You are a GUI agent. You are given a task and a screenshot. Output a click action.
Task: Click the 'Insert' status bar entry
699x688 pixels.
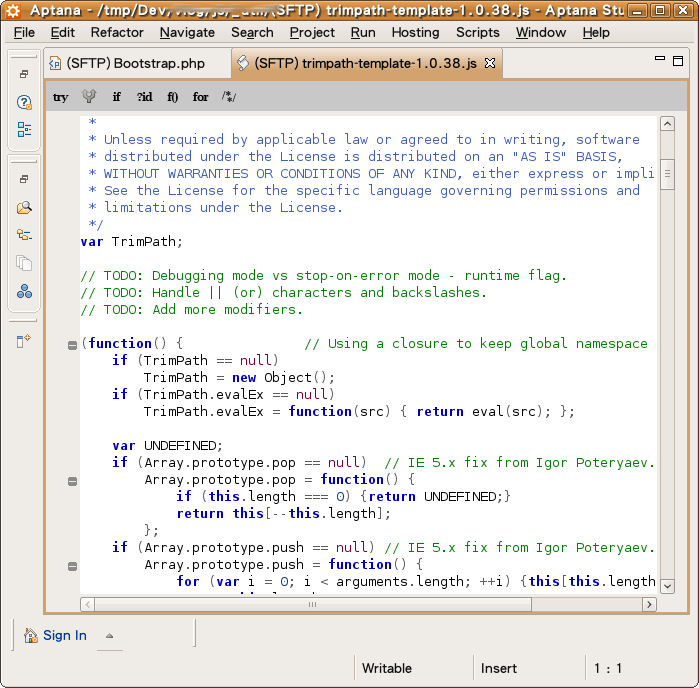[499, 668]
